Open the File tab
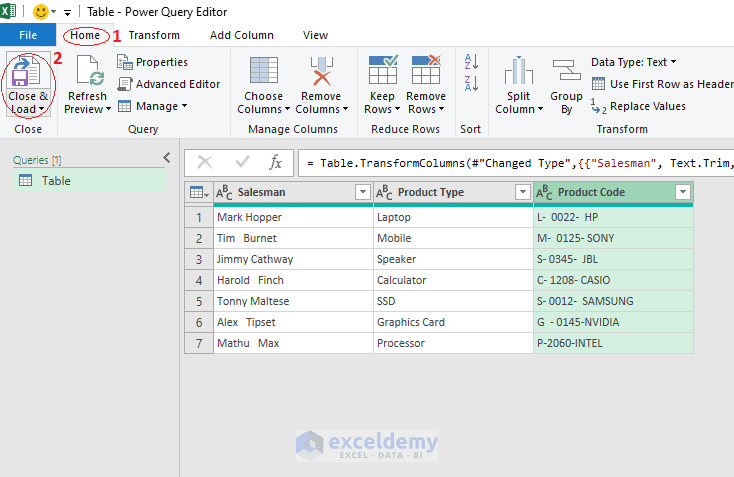The width and height of the screenshot is (734, 477). point(28,35)
